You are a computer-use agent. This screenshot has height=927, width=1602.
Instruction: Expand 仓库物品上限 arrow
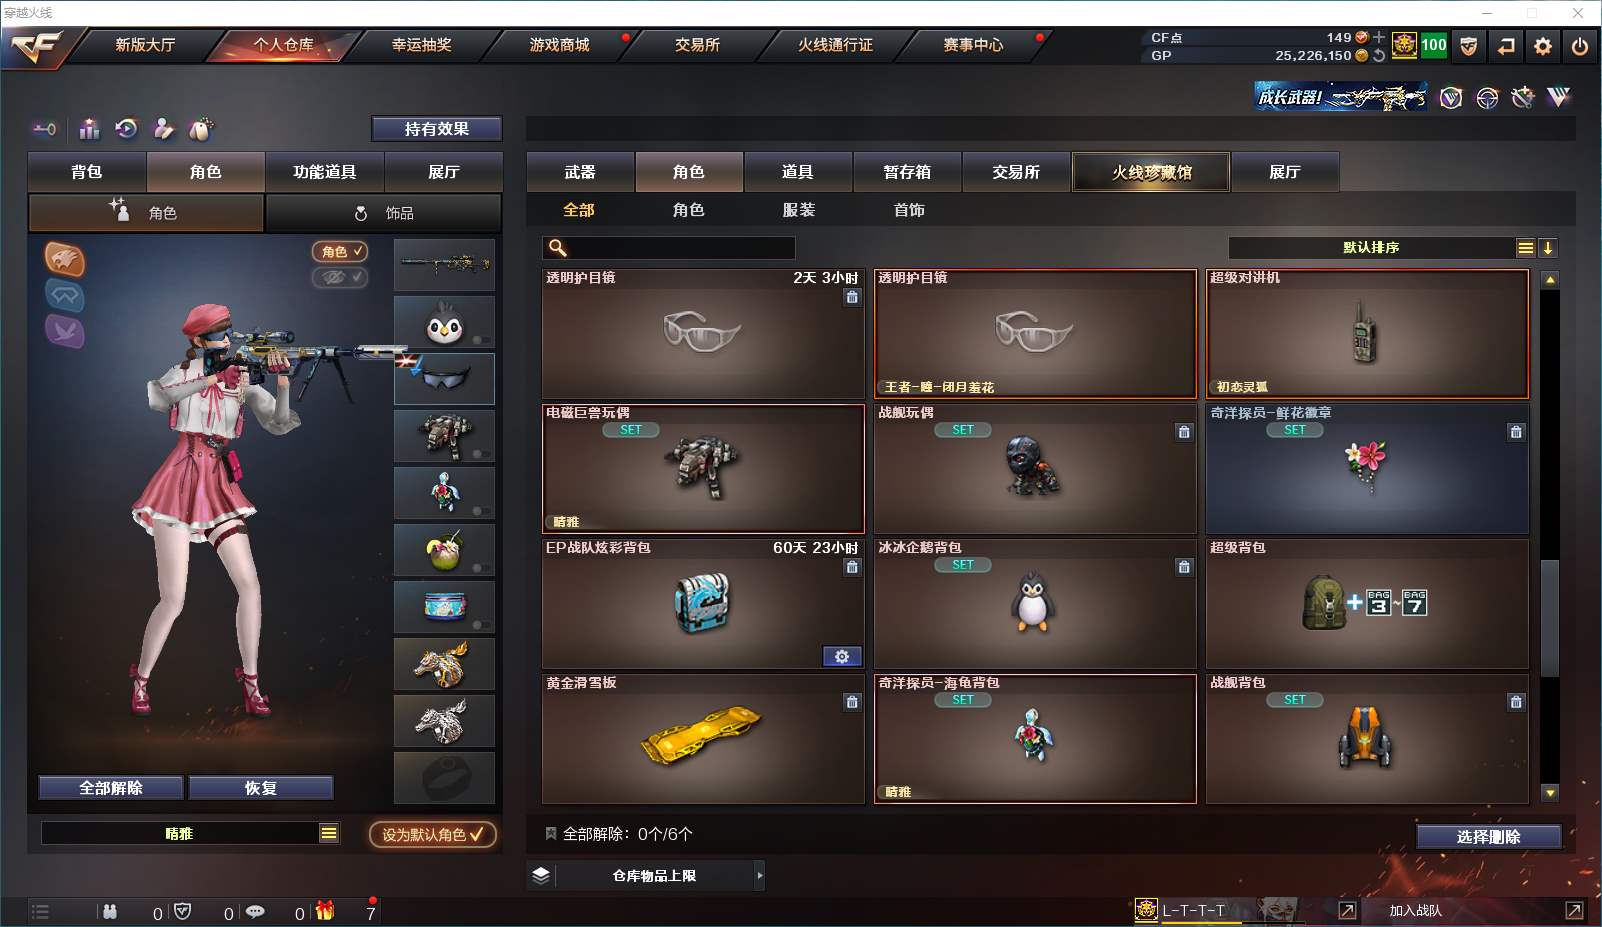760,875
